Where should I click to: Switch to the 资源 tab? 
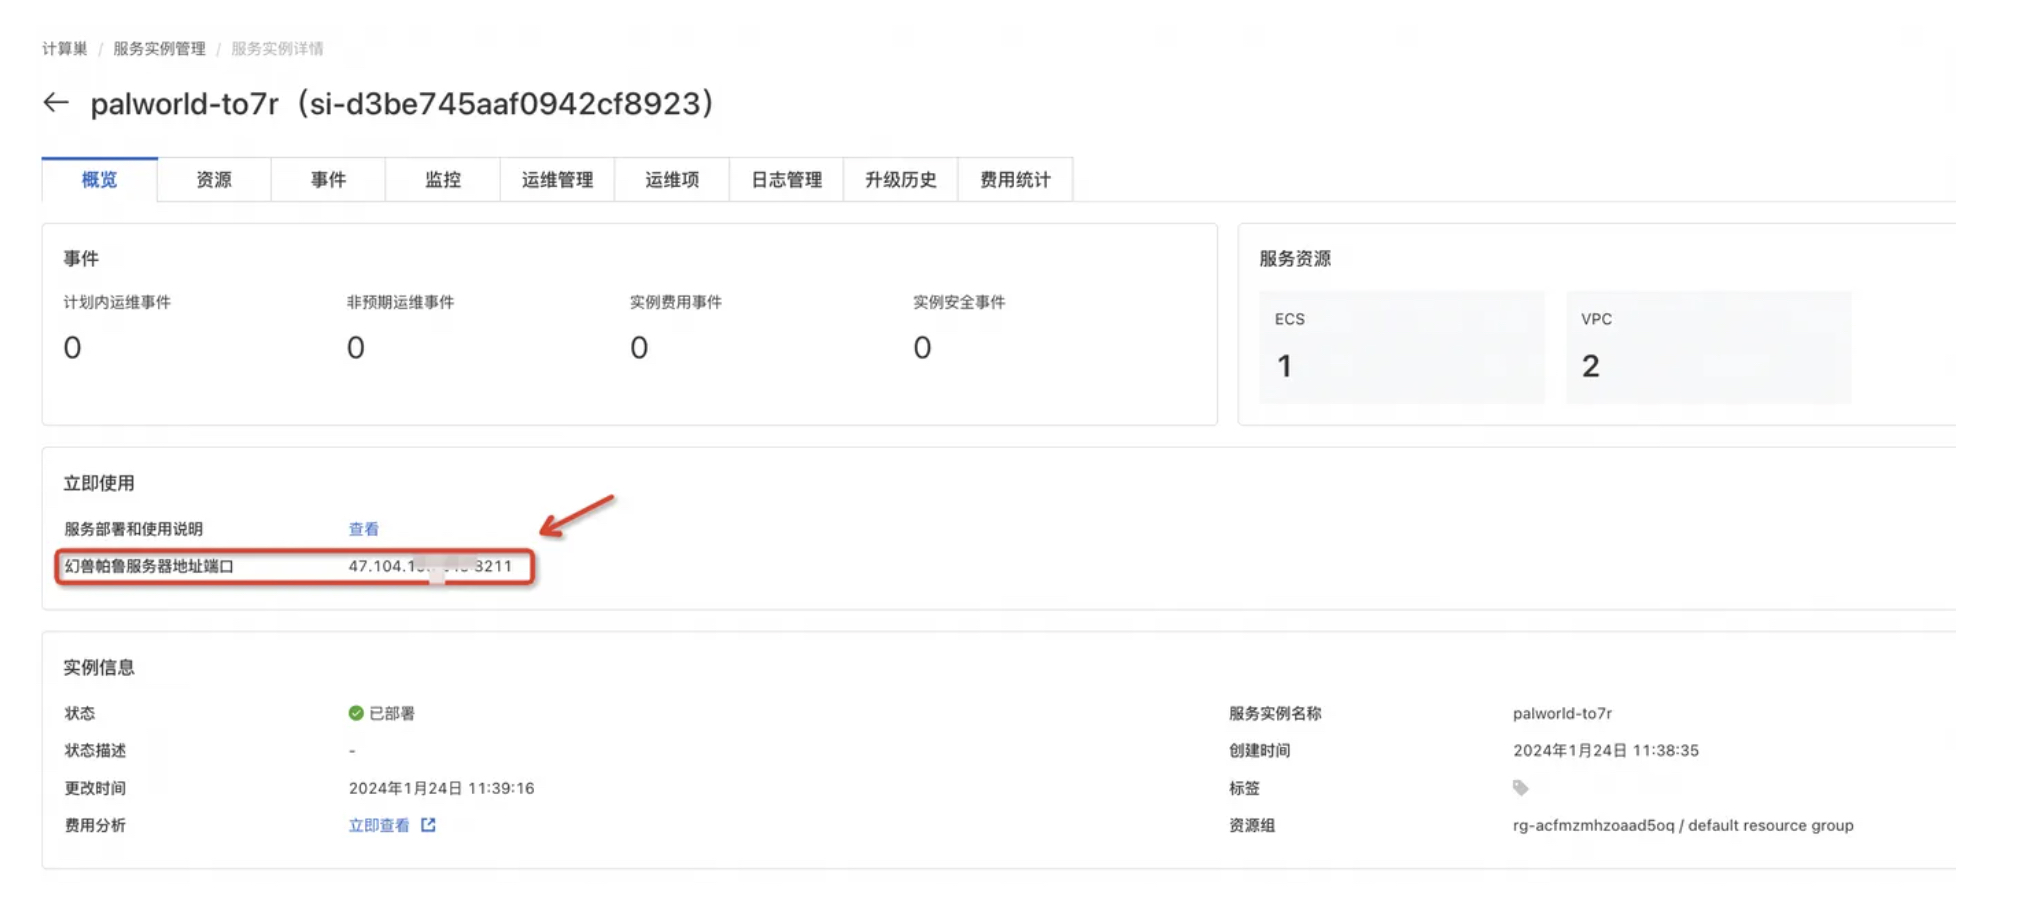(212, 180)
